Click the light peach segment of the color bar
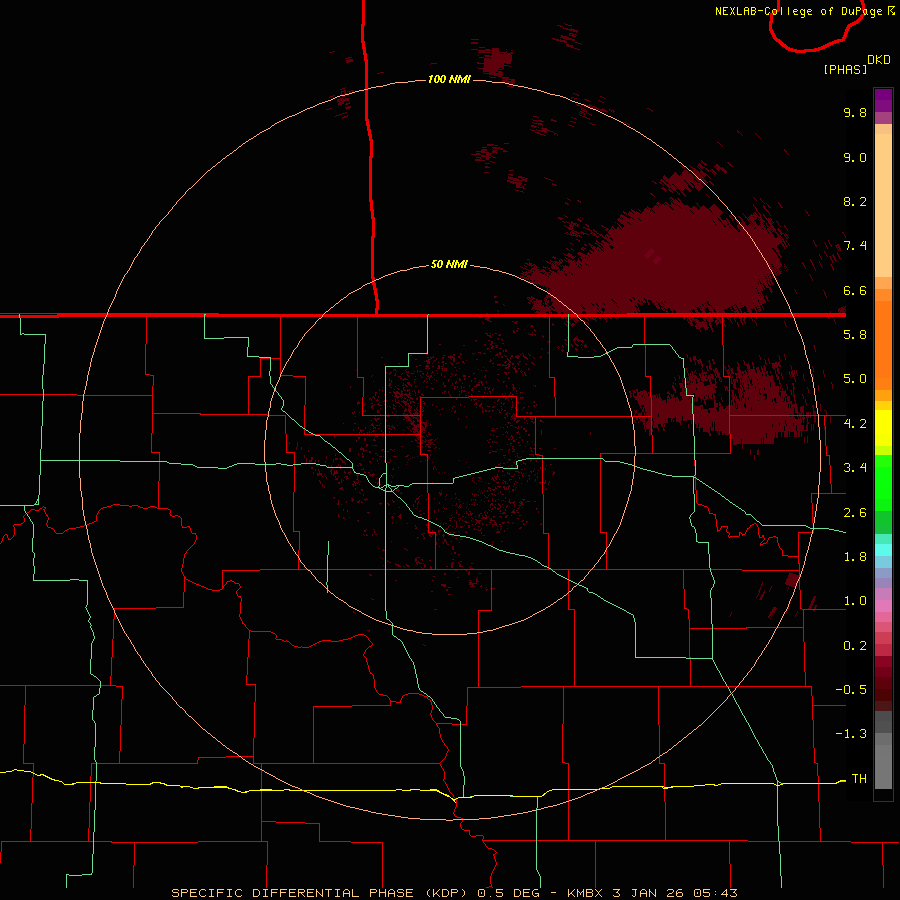 pyautogui.click(x=883, y=205)
